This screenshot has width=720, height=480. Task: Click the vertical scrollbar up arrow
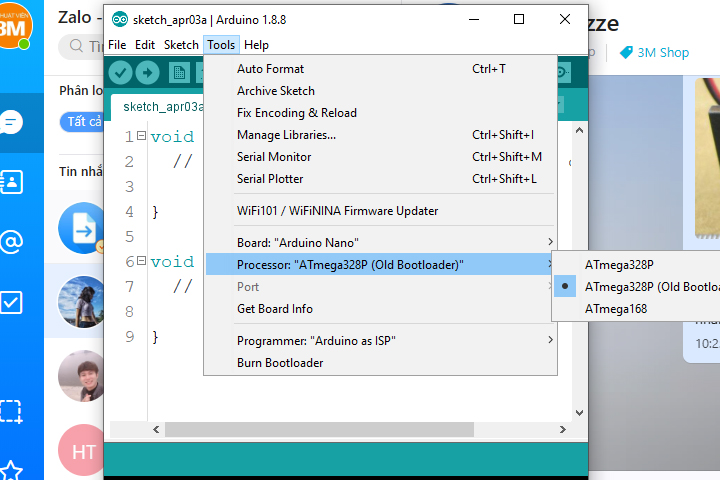click(x=579, y=130)
